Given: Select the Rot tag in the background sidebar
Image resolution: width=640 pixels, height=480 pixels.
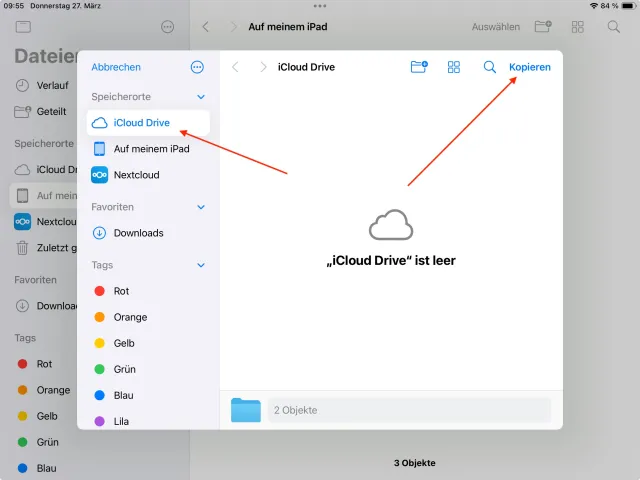Looking at the screenshot, I should point(44,364).
